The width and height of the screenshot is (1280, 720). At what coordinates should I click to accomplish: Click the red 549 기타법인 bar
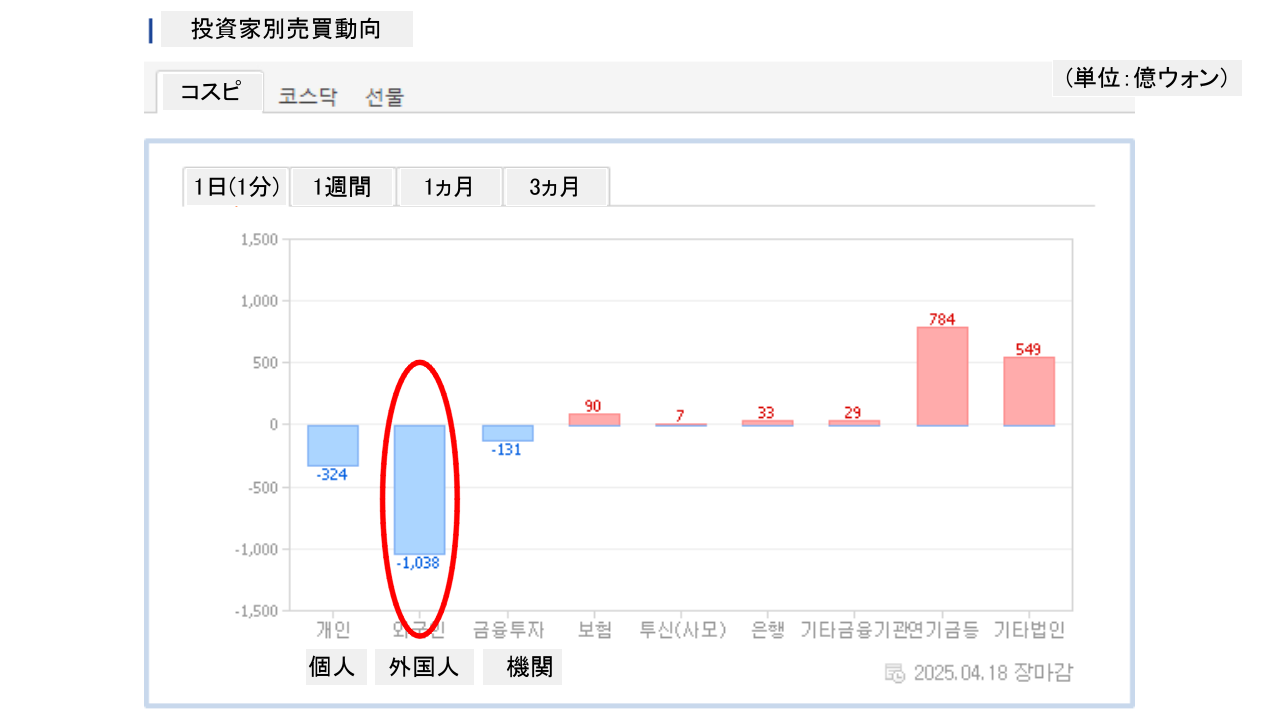(x=1029, y=391)
